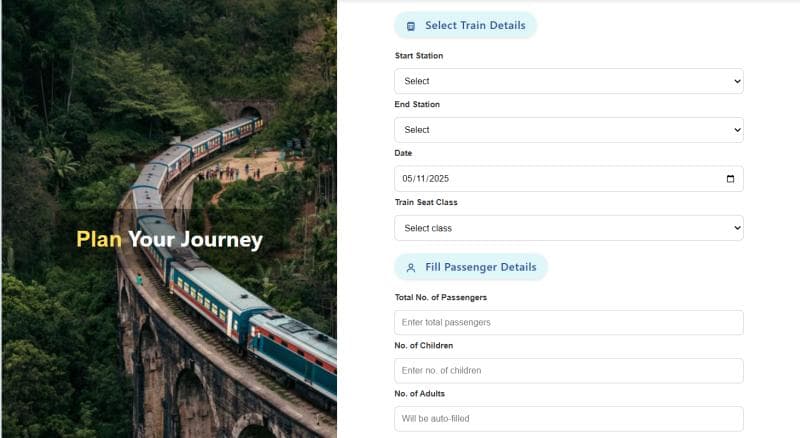Viewport: 800px width, 438px height.
Task: Click the date field showing 05/11/2025
Action: [x=568, y=179]
